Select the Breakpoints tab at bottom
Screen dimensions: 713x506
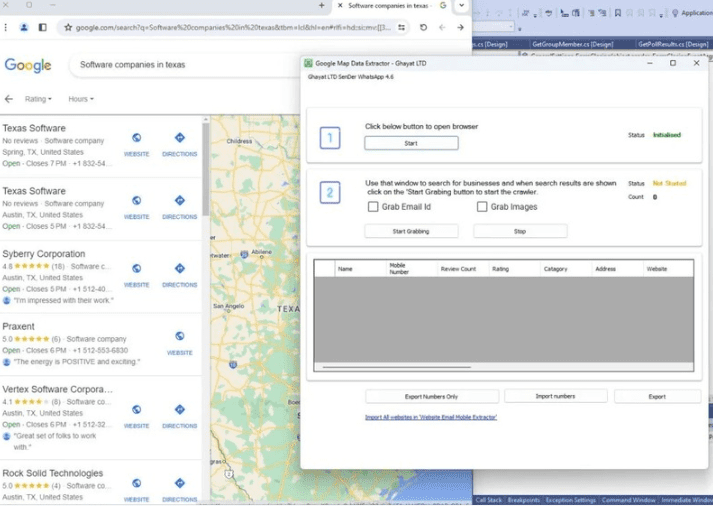(x=523, y=500)
